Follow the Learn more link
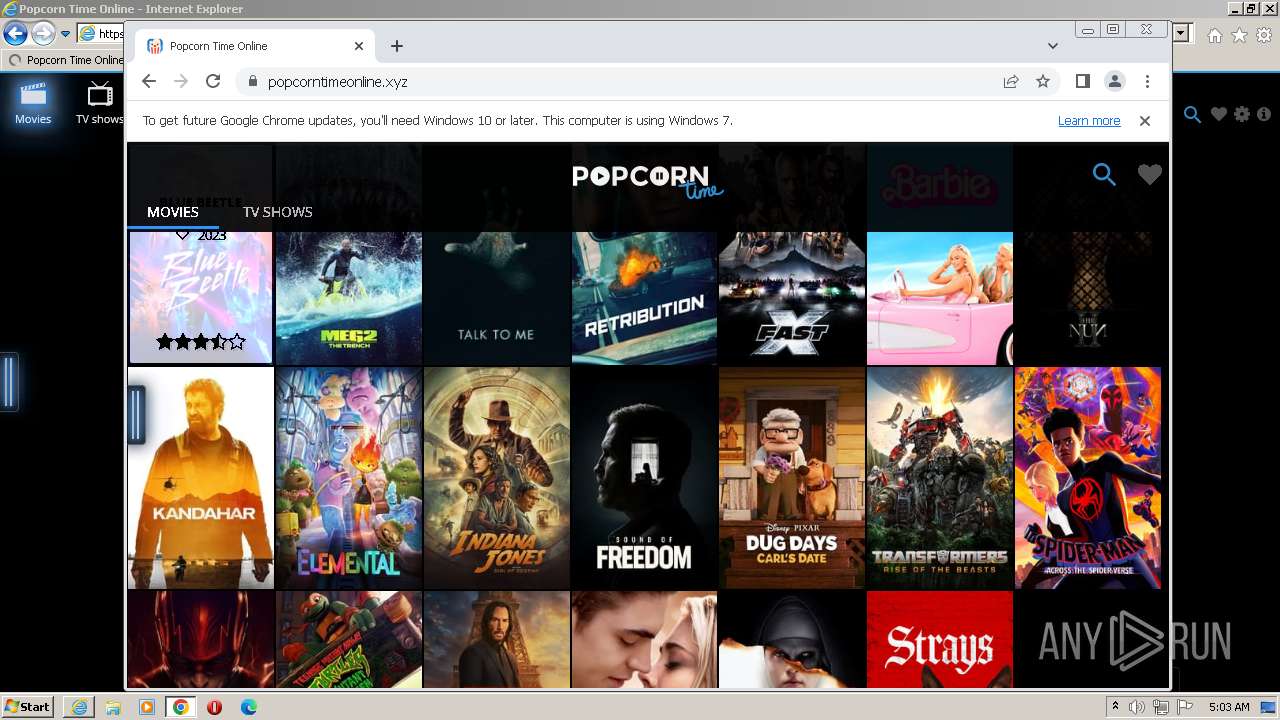The width and height of the screenshot is (1280, 720). point(1089,121)
